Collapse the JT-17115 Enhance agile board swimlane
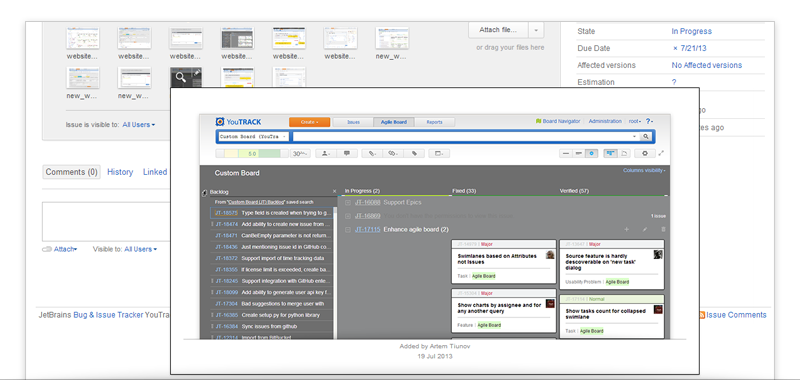Image resolution: width=800 pixels, height=380 pixels. click(x=347, y=230)
